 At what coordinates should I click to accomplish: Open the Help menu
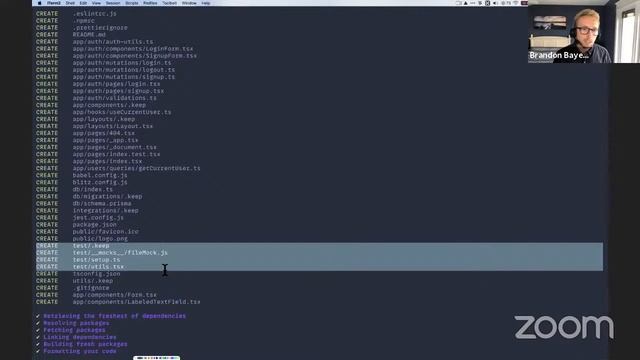point(206,3)
